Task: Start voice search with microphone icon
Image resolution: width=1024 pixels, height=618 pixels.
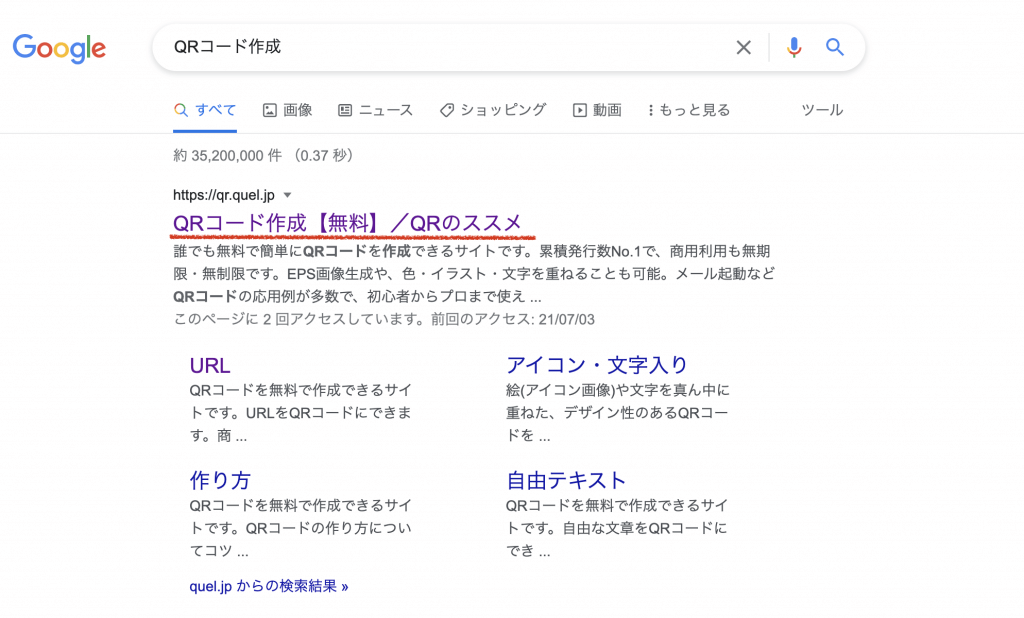Action: click(794, 47)
